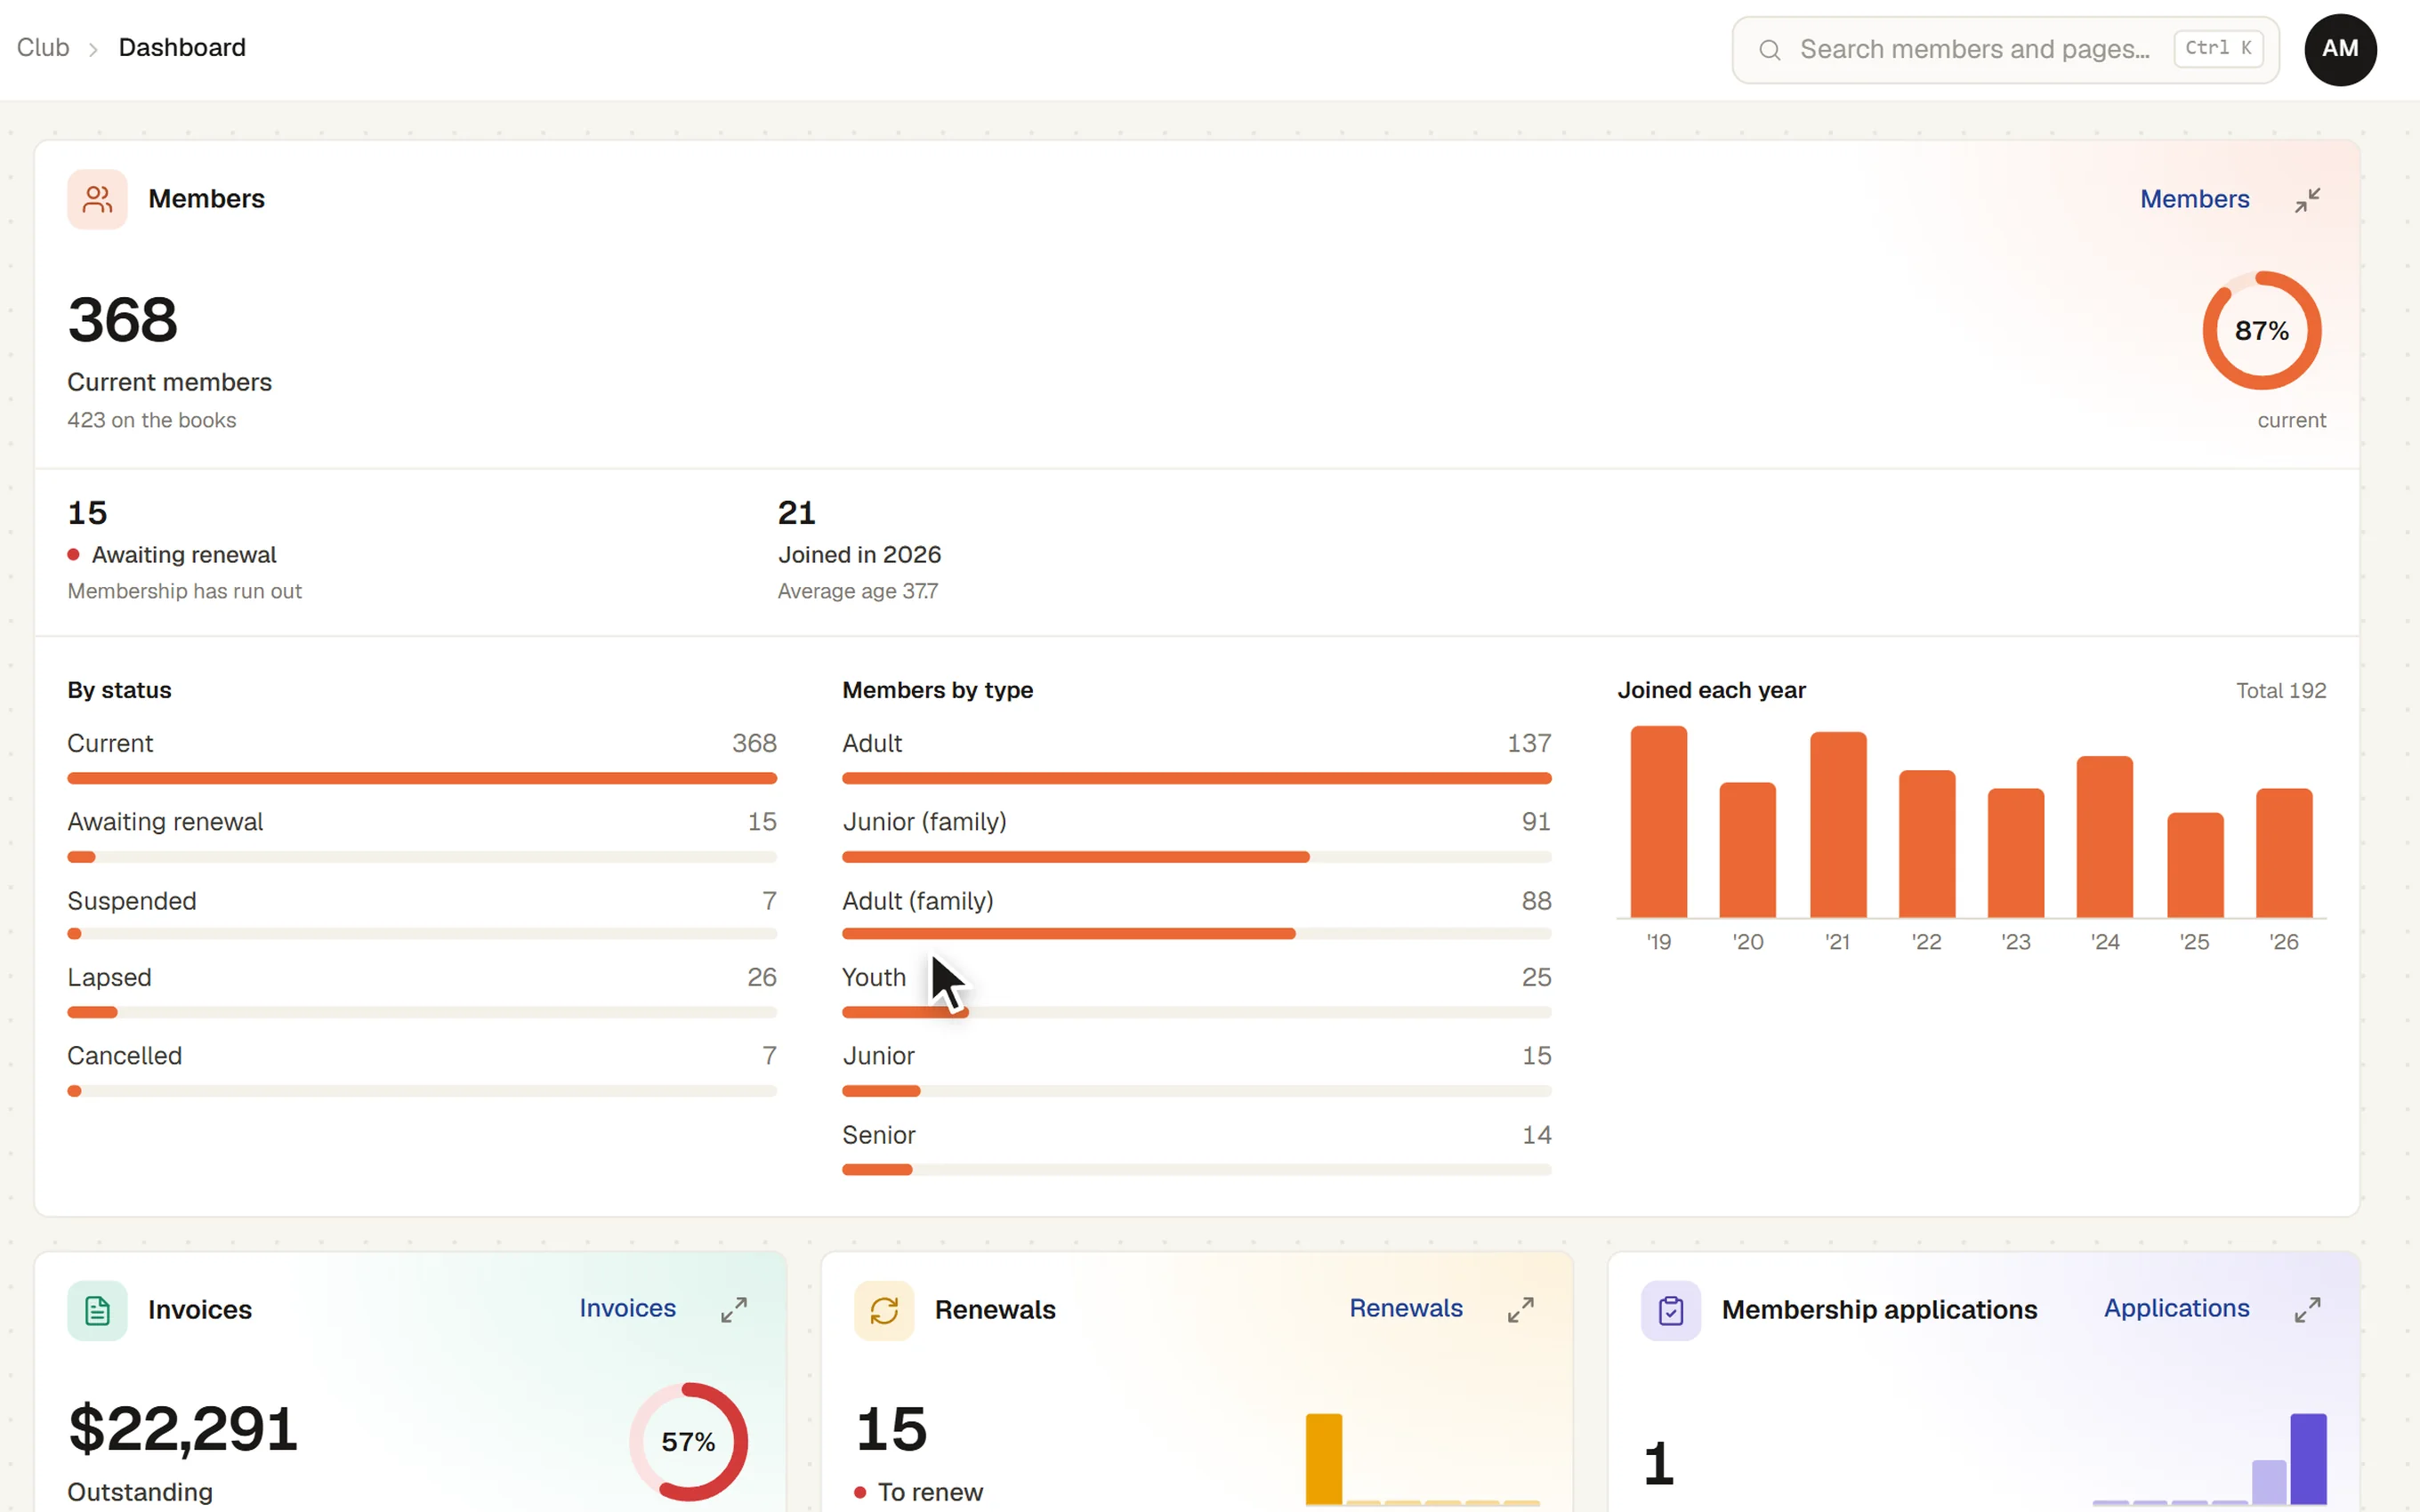The image size is (2420, 1512).
Task: Select the Cancelled status row
Action: 422,1070
